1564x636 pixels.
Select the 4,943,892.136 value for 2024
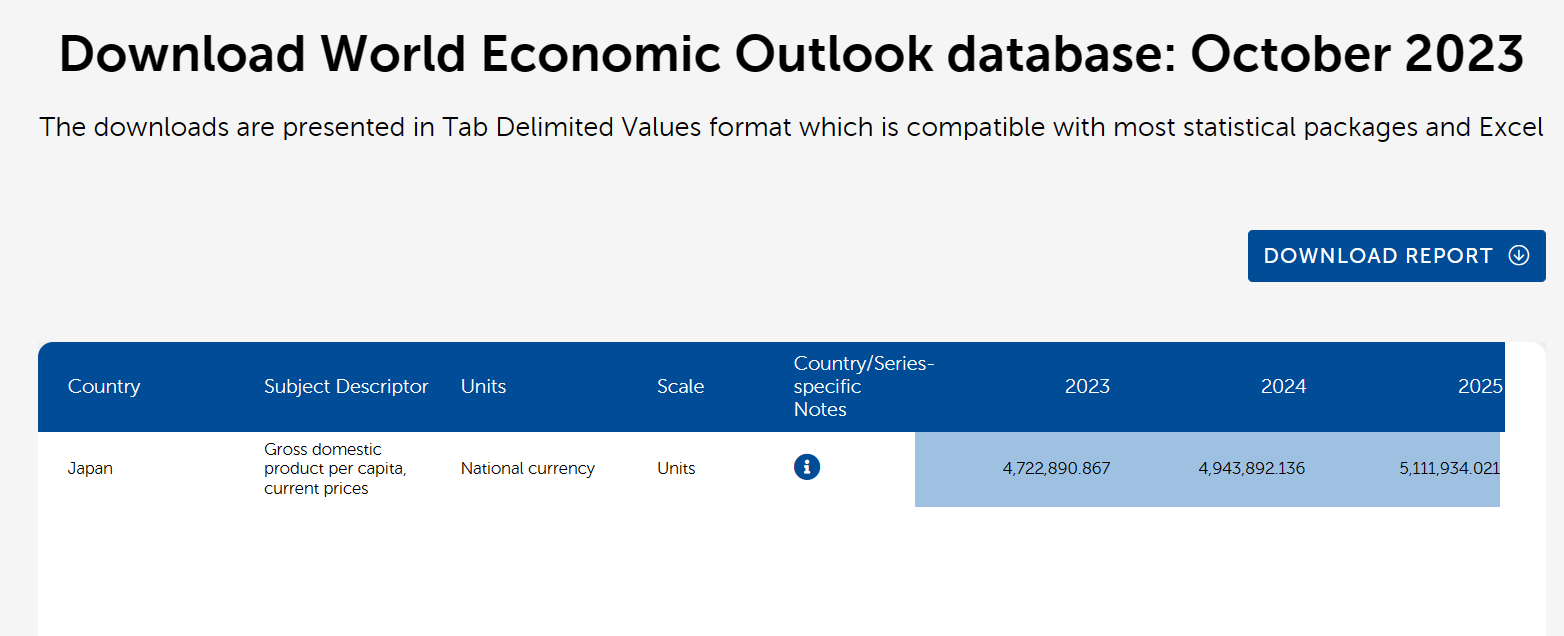(x=1251, y=468)
